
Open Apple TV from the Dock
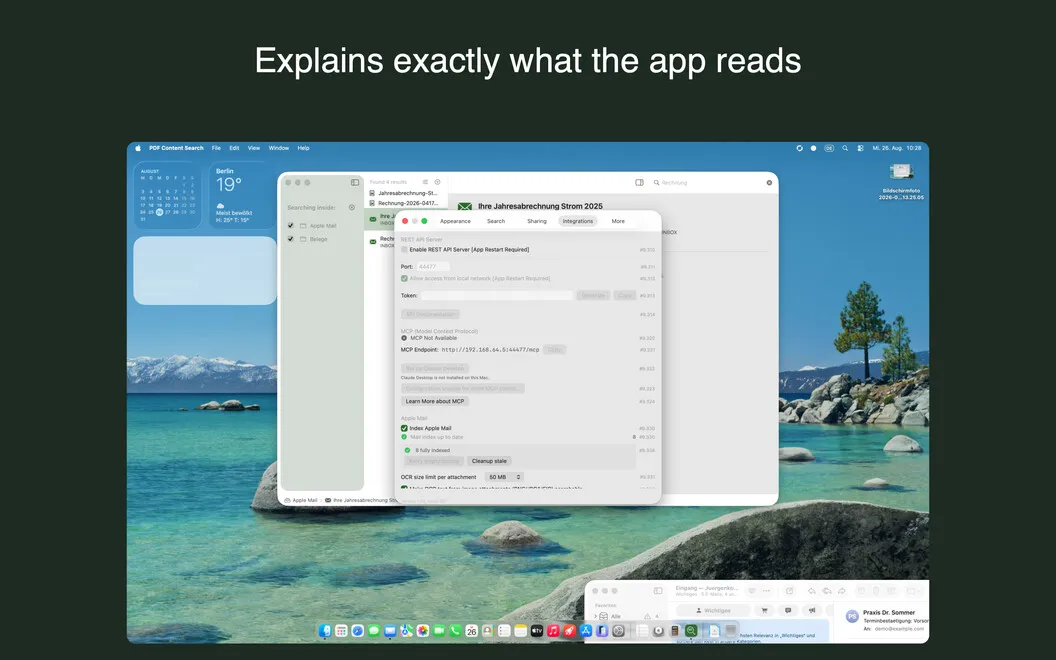click(x=537, y=630)
